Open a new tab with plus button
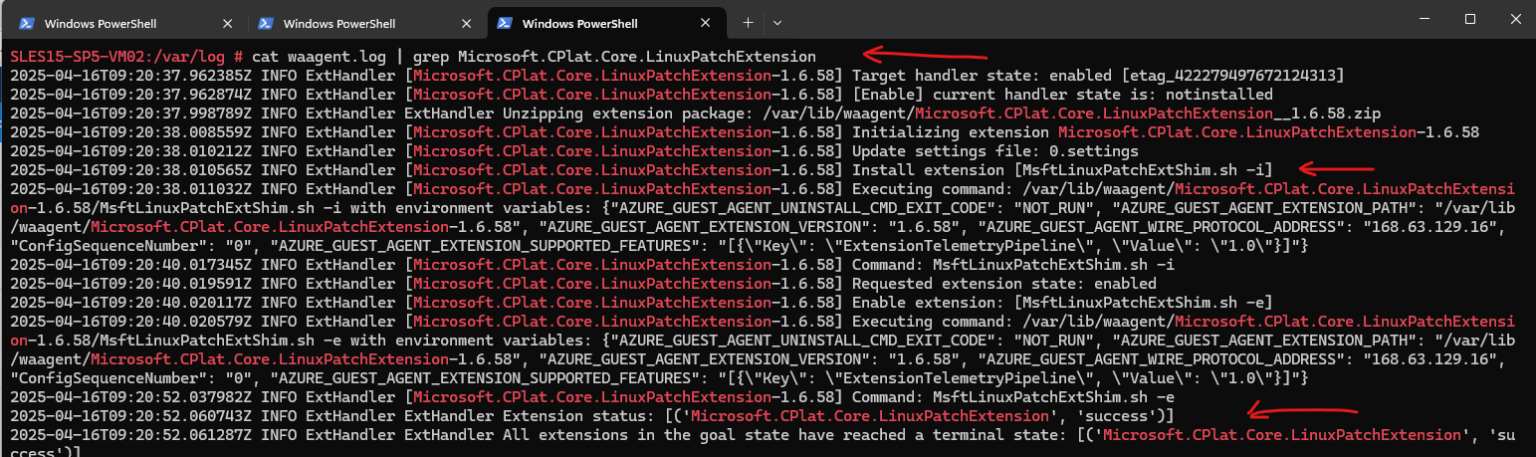 [x=748, y=22]
